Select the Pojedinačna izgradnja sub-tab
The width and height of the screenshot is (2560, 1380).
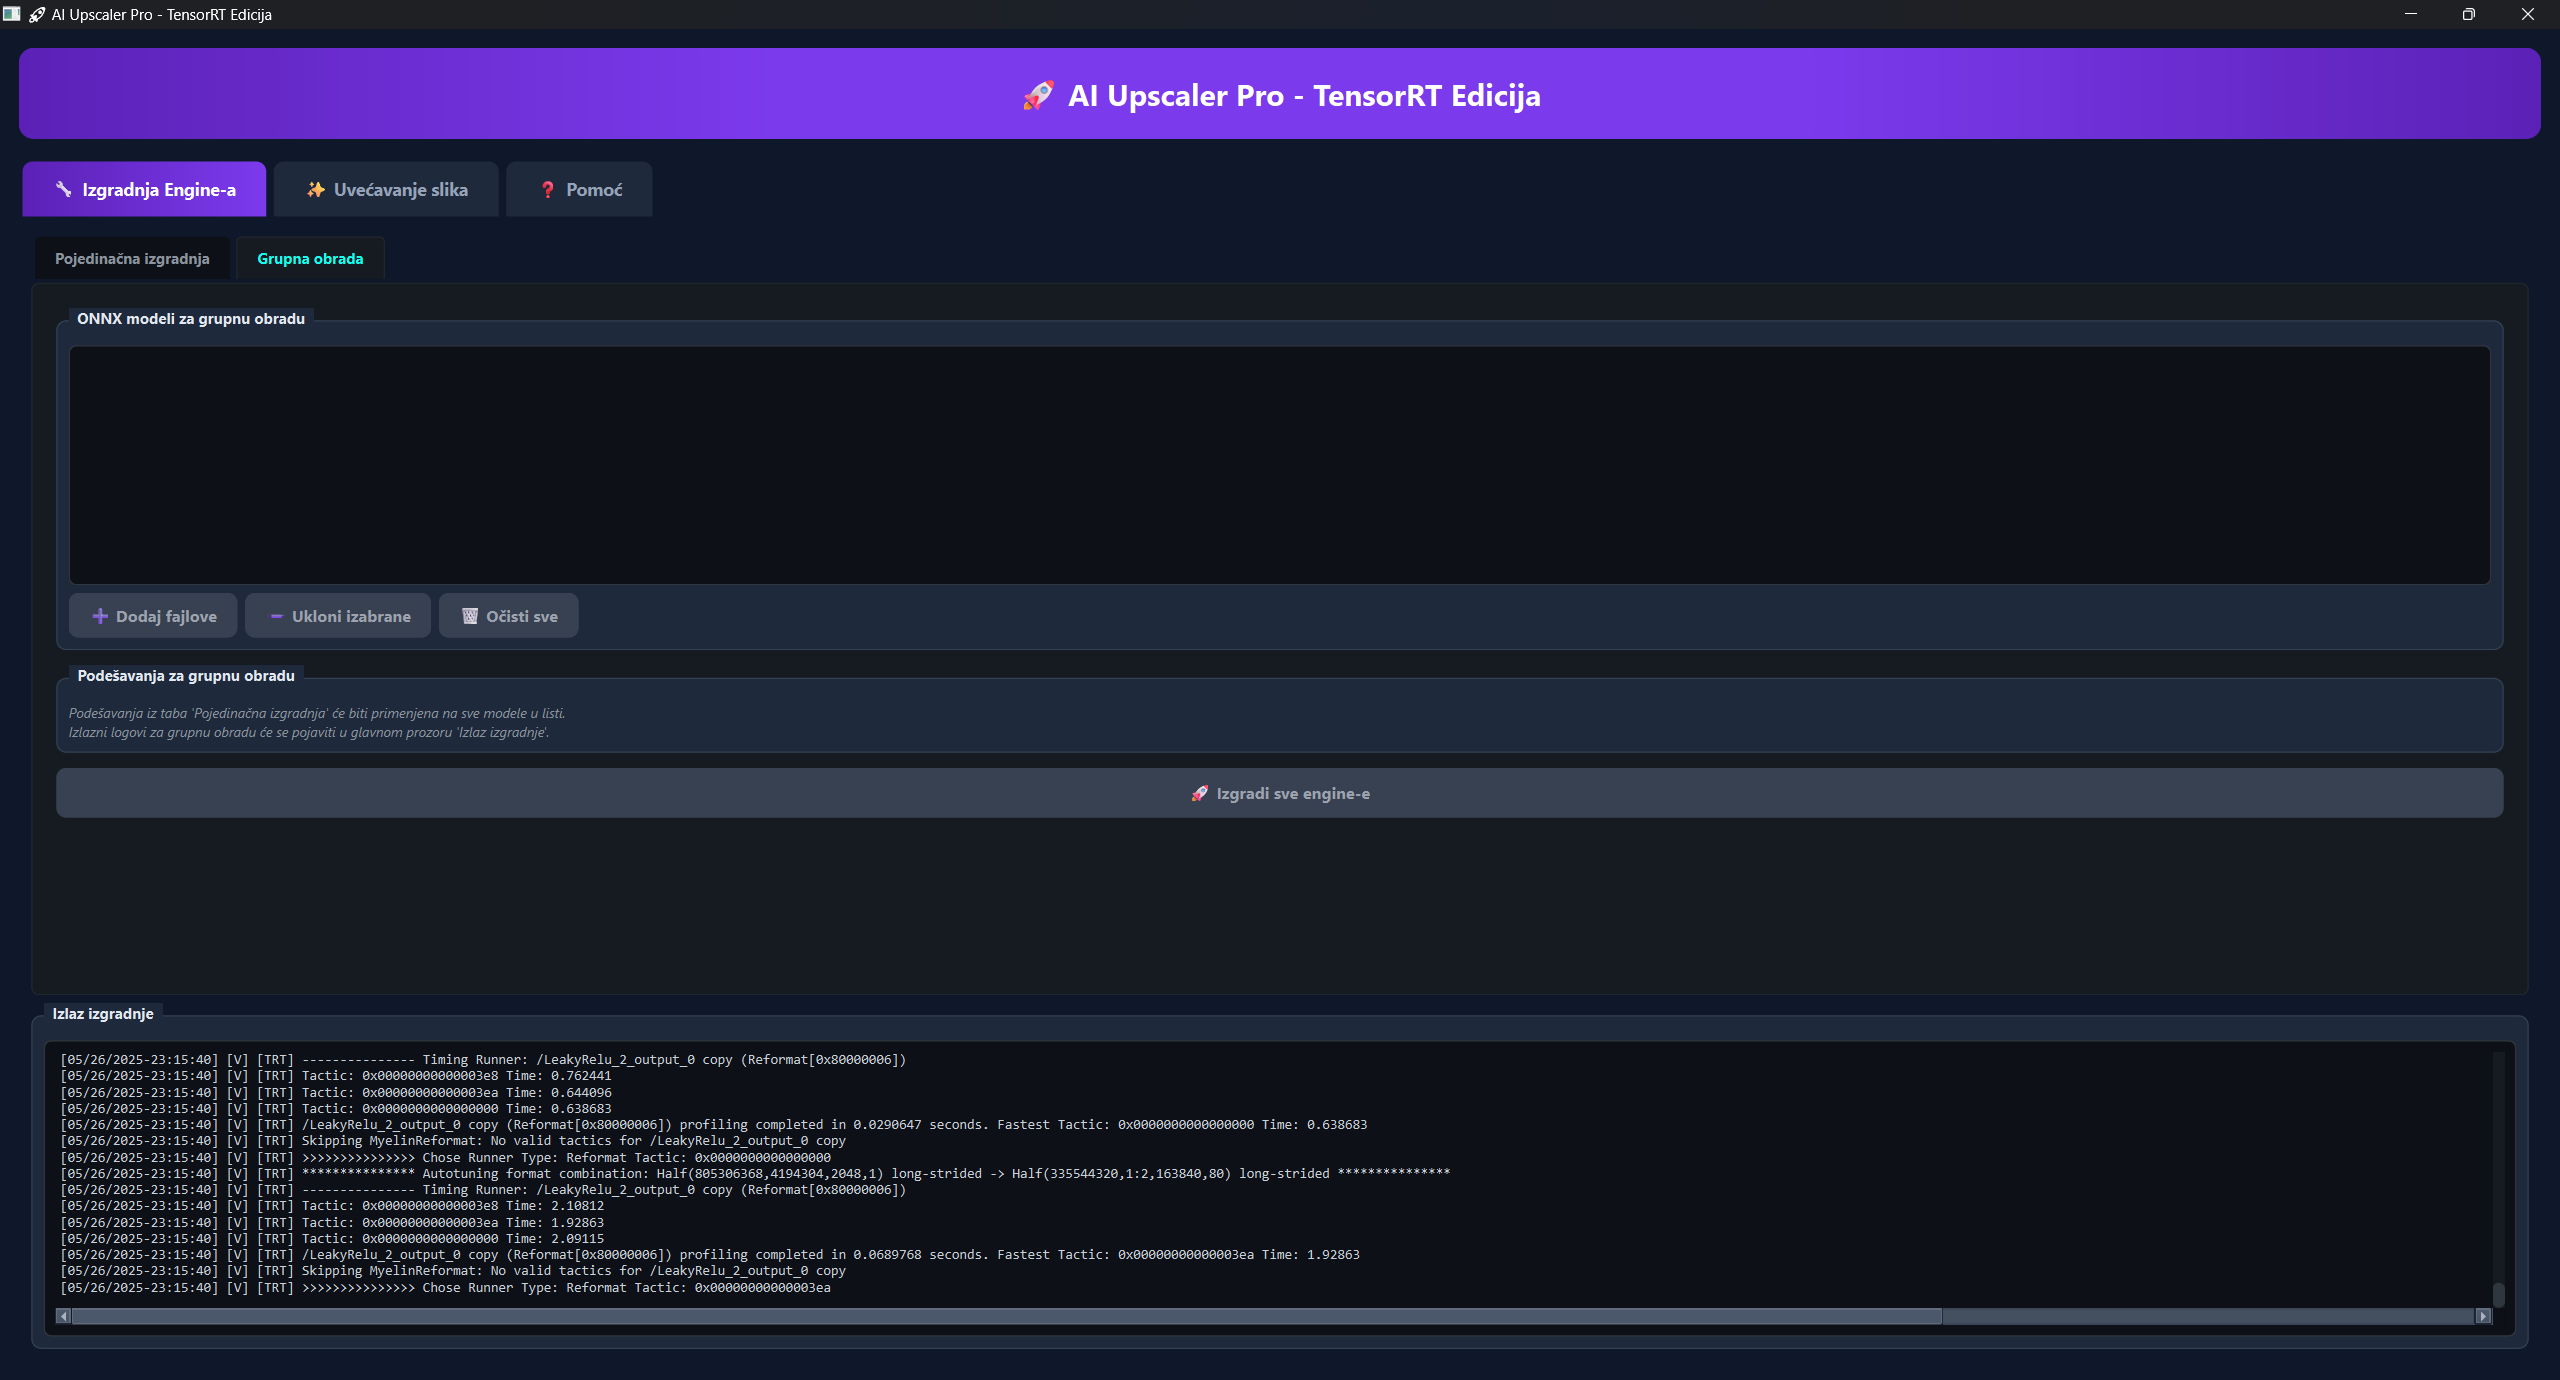click(x=132, y=259)
